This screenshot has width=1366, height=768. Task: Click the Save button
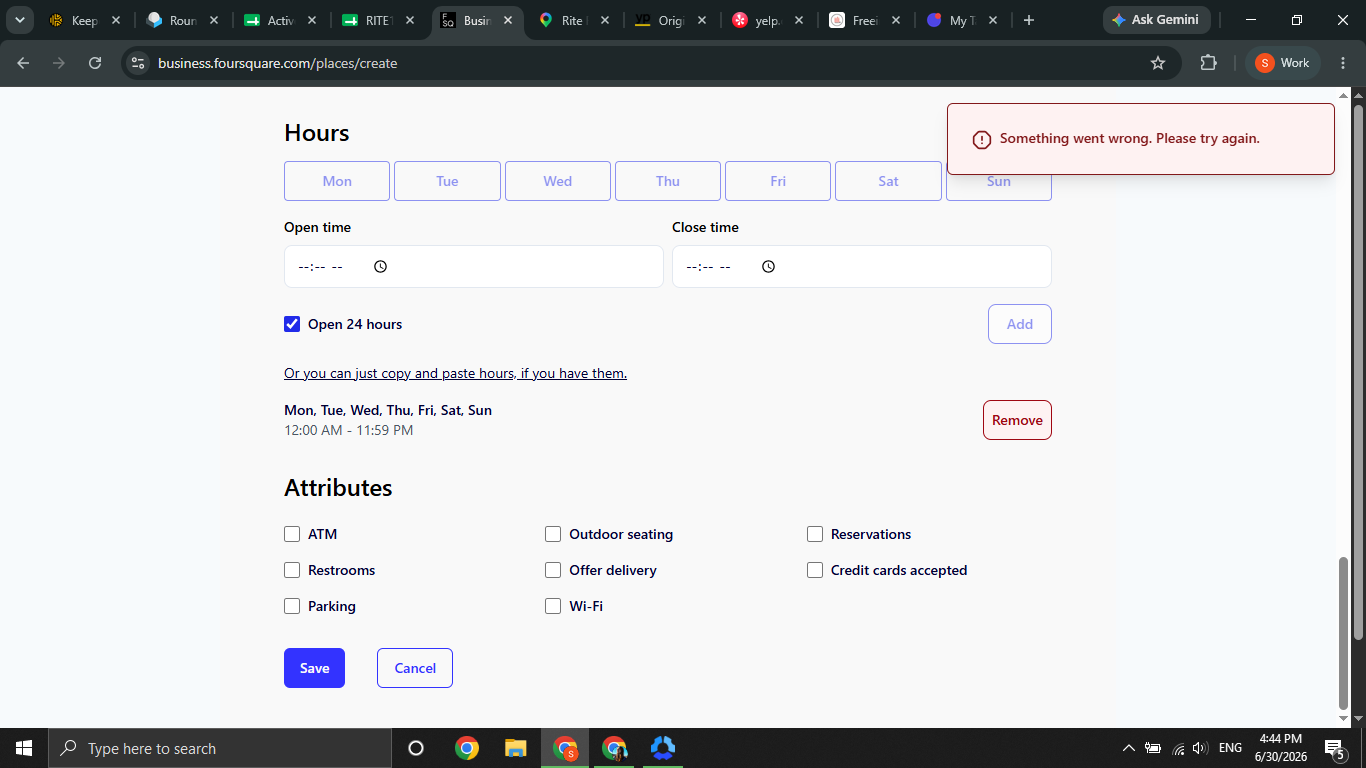click(314, 668)
